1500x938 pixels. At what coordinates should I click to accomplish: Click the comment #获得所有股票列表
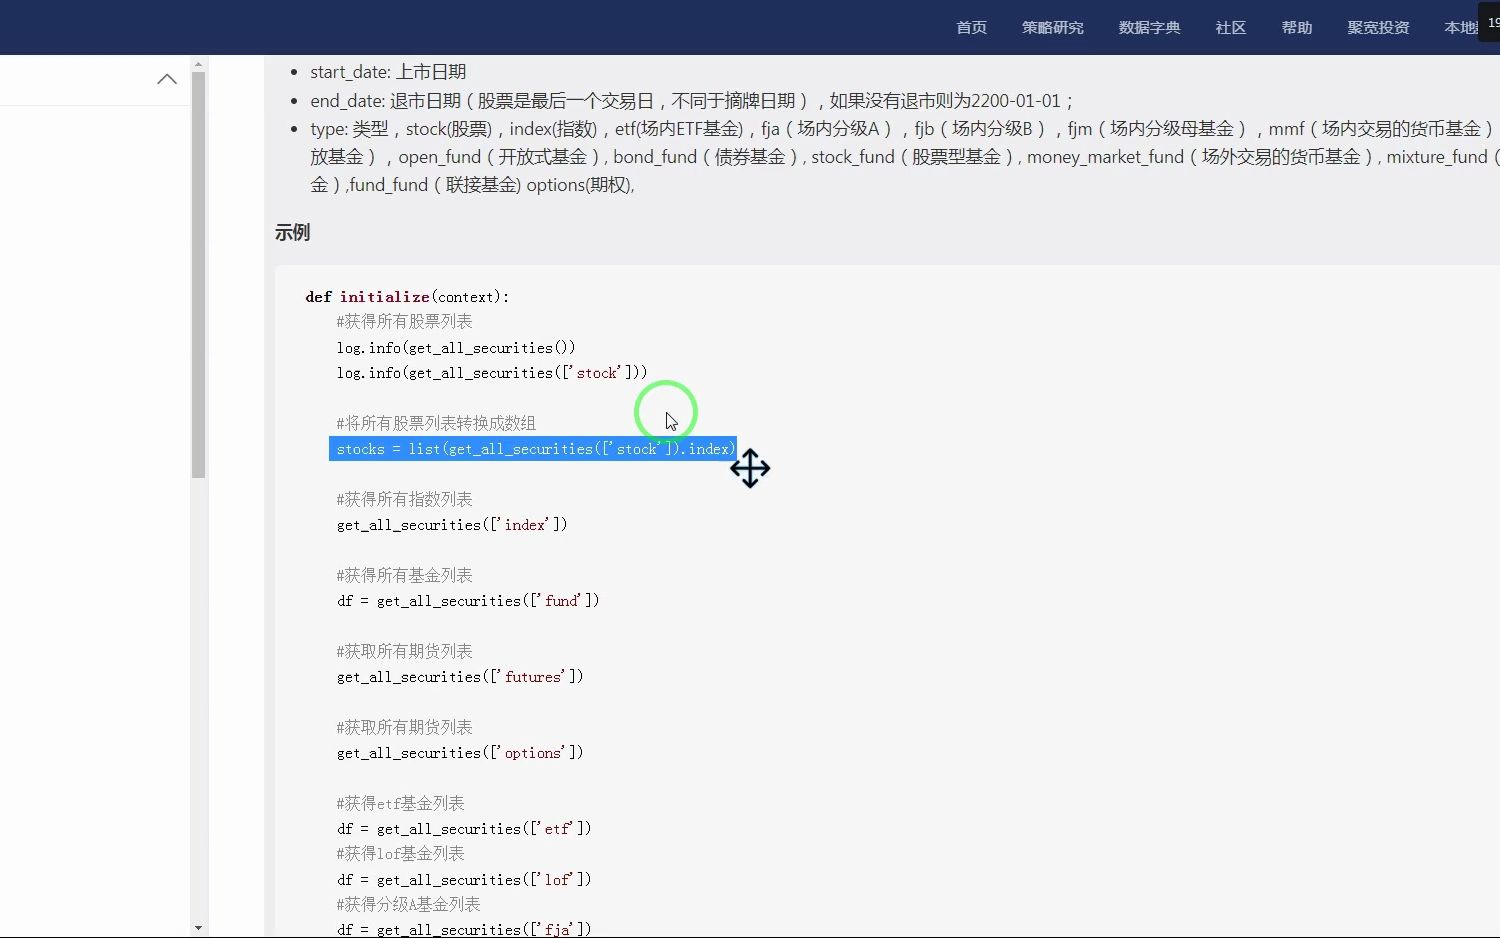404,321
